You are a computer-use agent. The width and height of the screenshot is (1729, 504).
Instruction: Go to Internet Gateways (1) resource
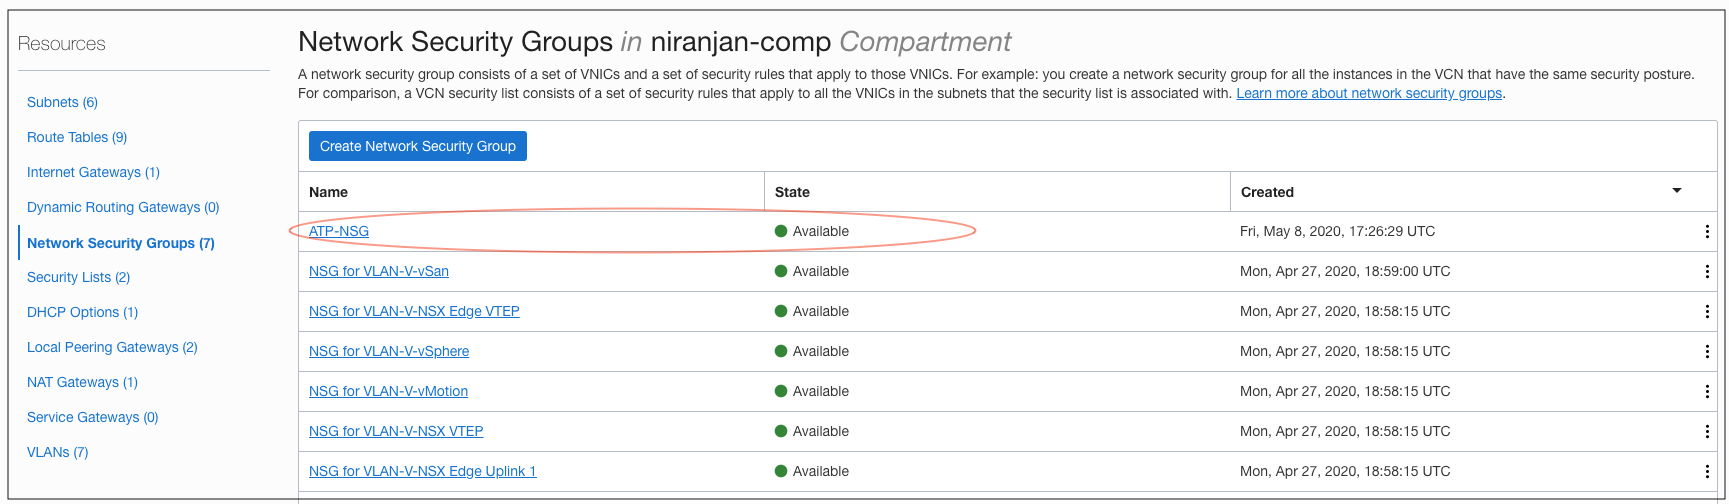pyautogui.click(x=93, y=172)
